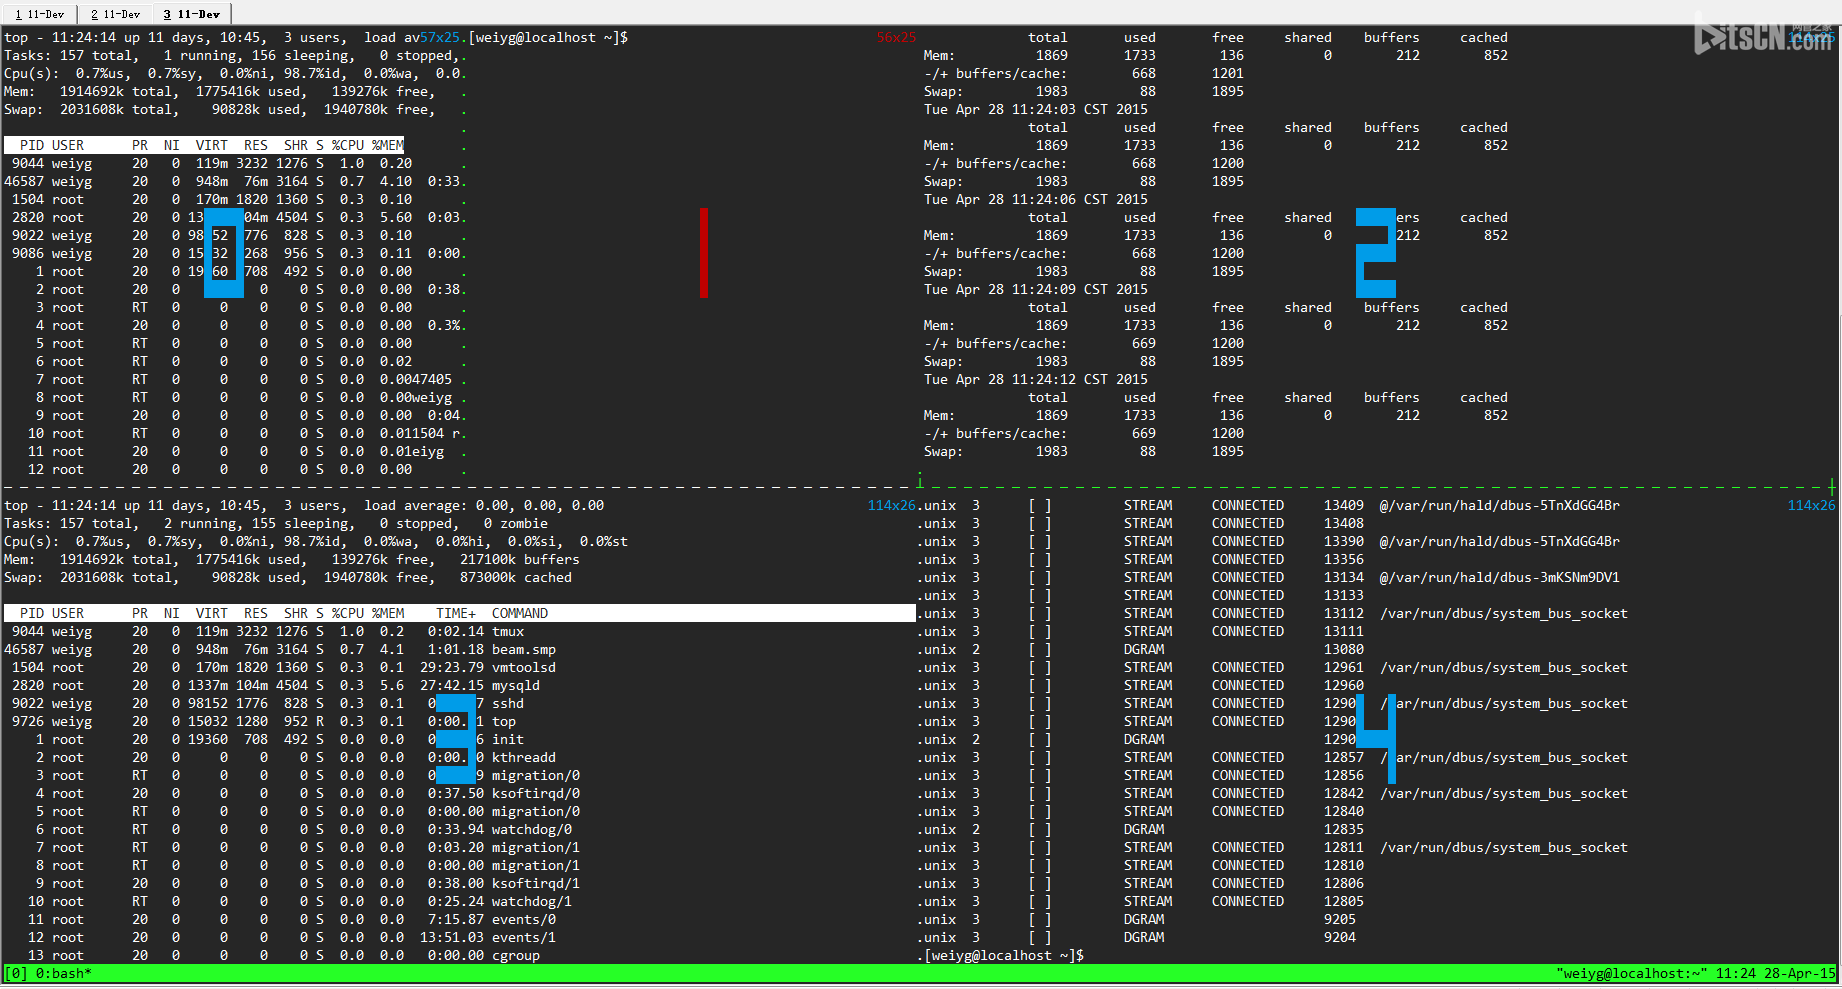
Task: Click socket inode number 12811
Action: tap(1344, 848)
